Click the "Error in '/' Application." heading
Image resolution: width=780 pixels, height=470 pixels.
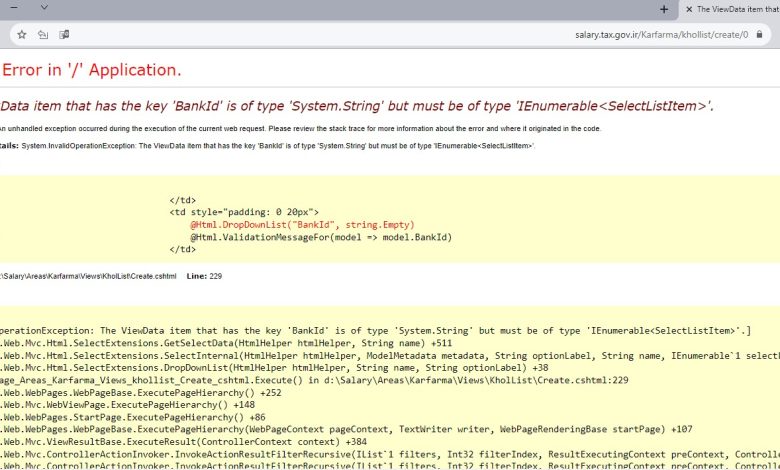coord(92,70)
